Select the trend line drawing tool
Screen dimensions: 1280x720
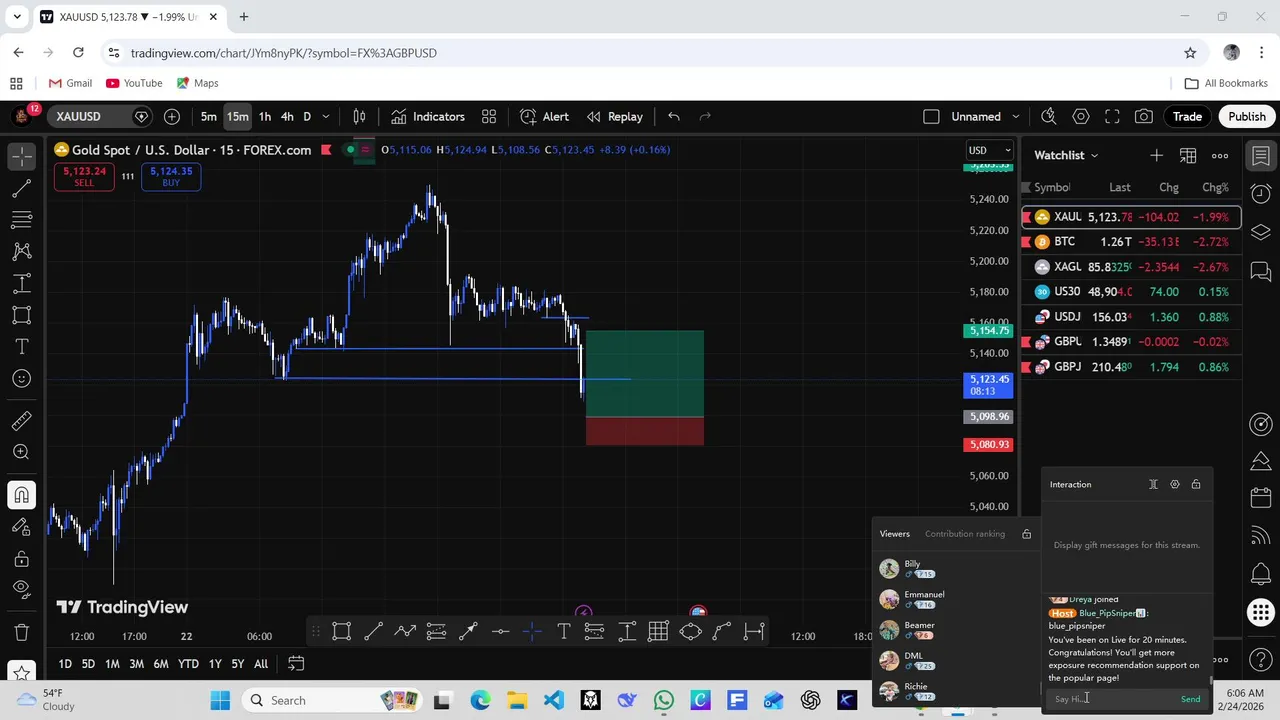tap(21, 188)
